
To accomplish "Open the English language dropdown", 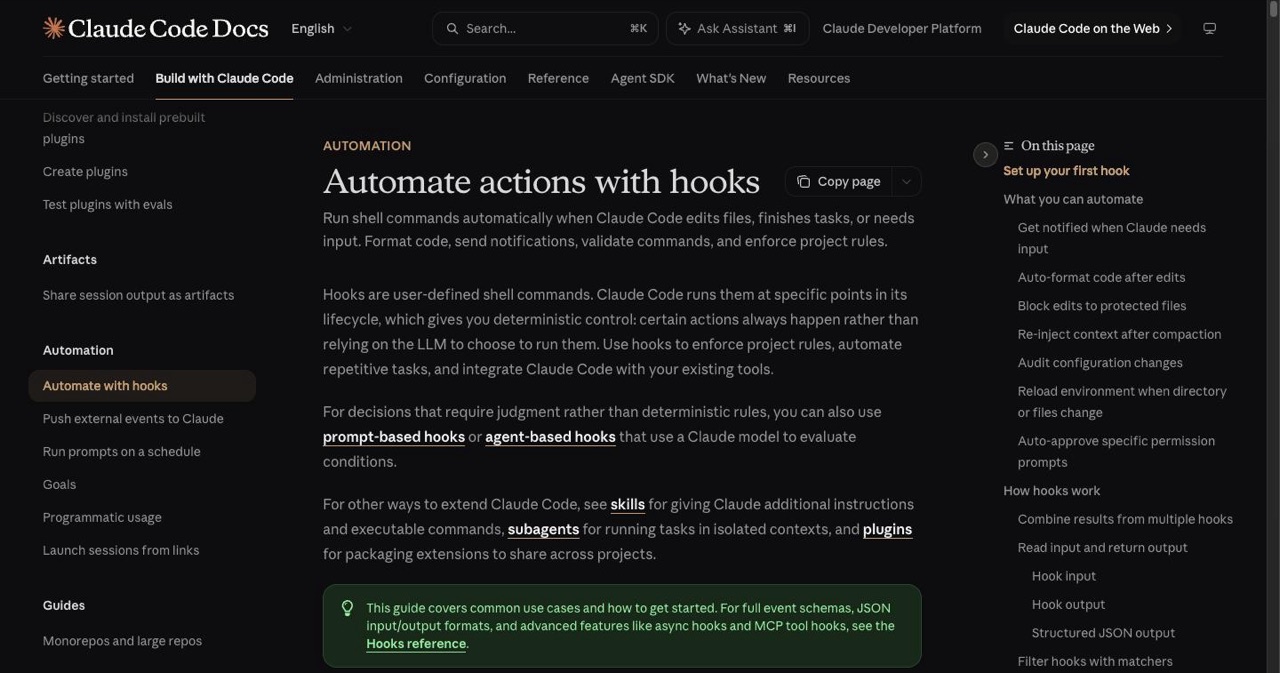I will tap(321, 29).
